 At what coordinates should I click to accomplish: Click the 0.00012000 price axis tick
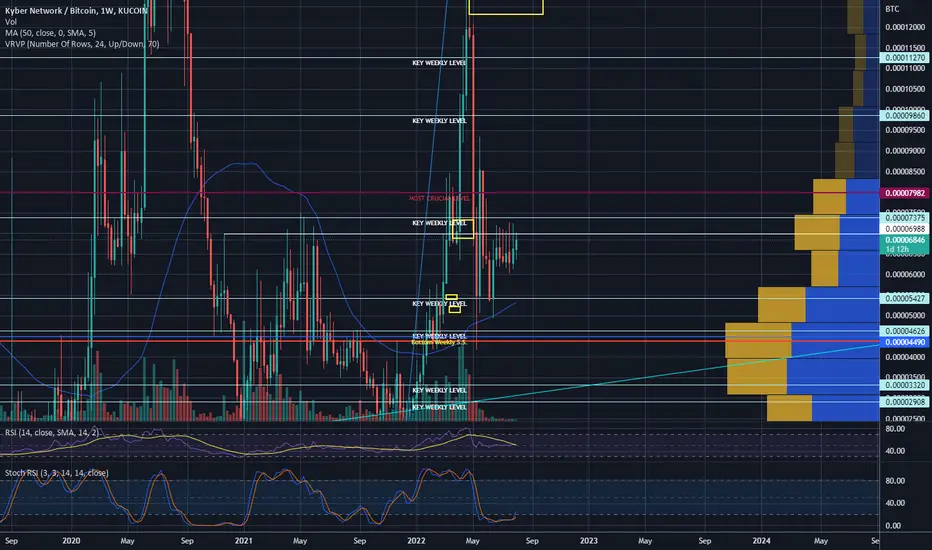click(x=905, y=27)
